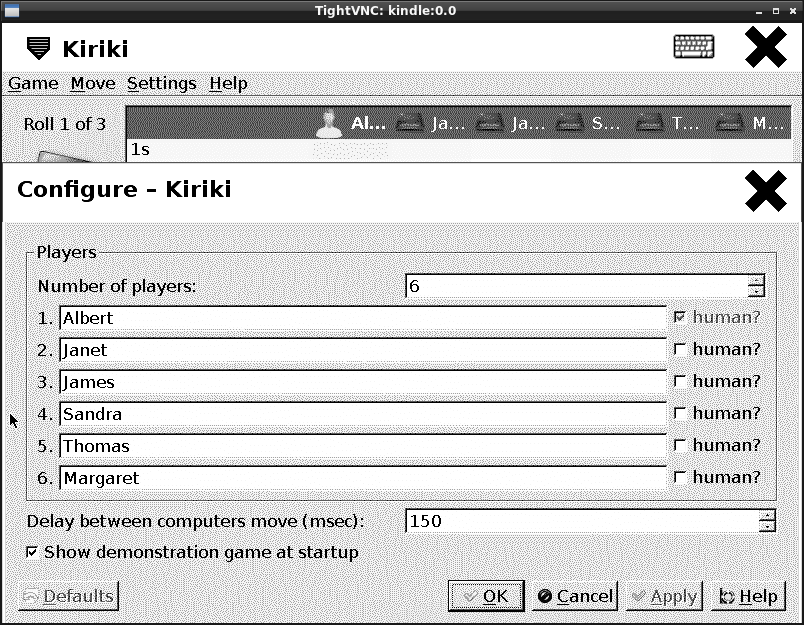Open TightVNC window menu icon in title bar
The width and height of the screenshot is (804, 625).
(11, 10)
